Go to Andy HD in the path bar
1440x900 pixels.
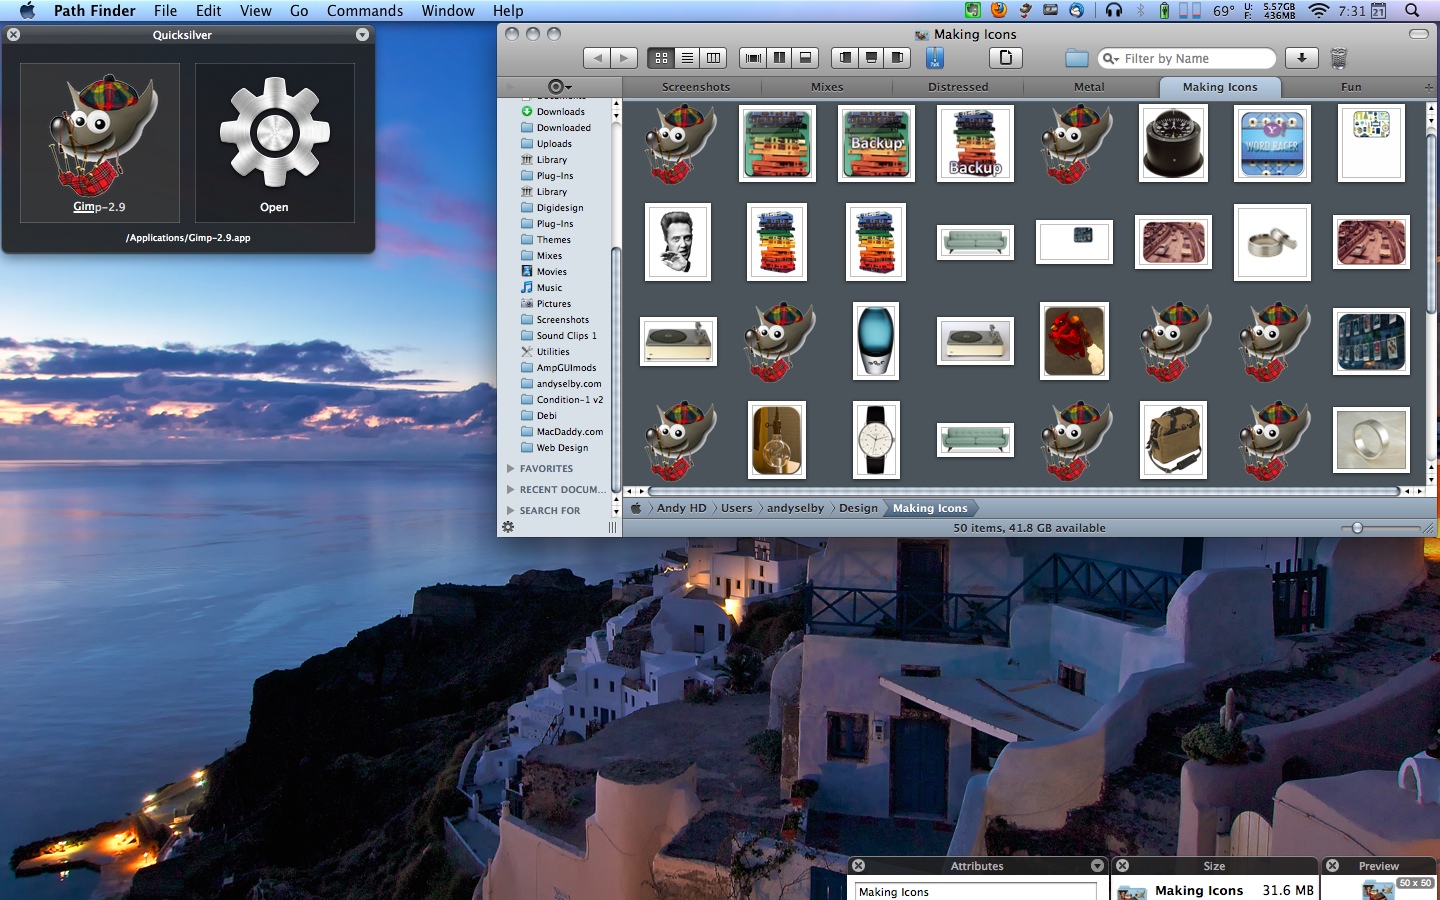[681, 508]
